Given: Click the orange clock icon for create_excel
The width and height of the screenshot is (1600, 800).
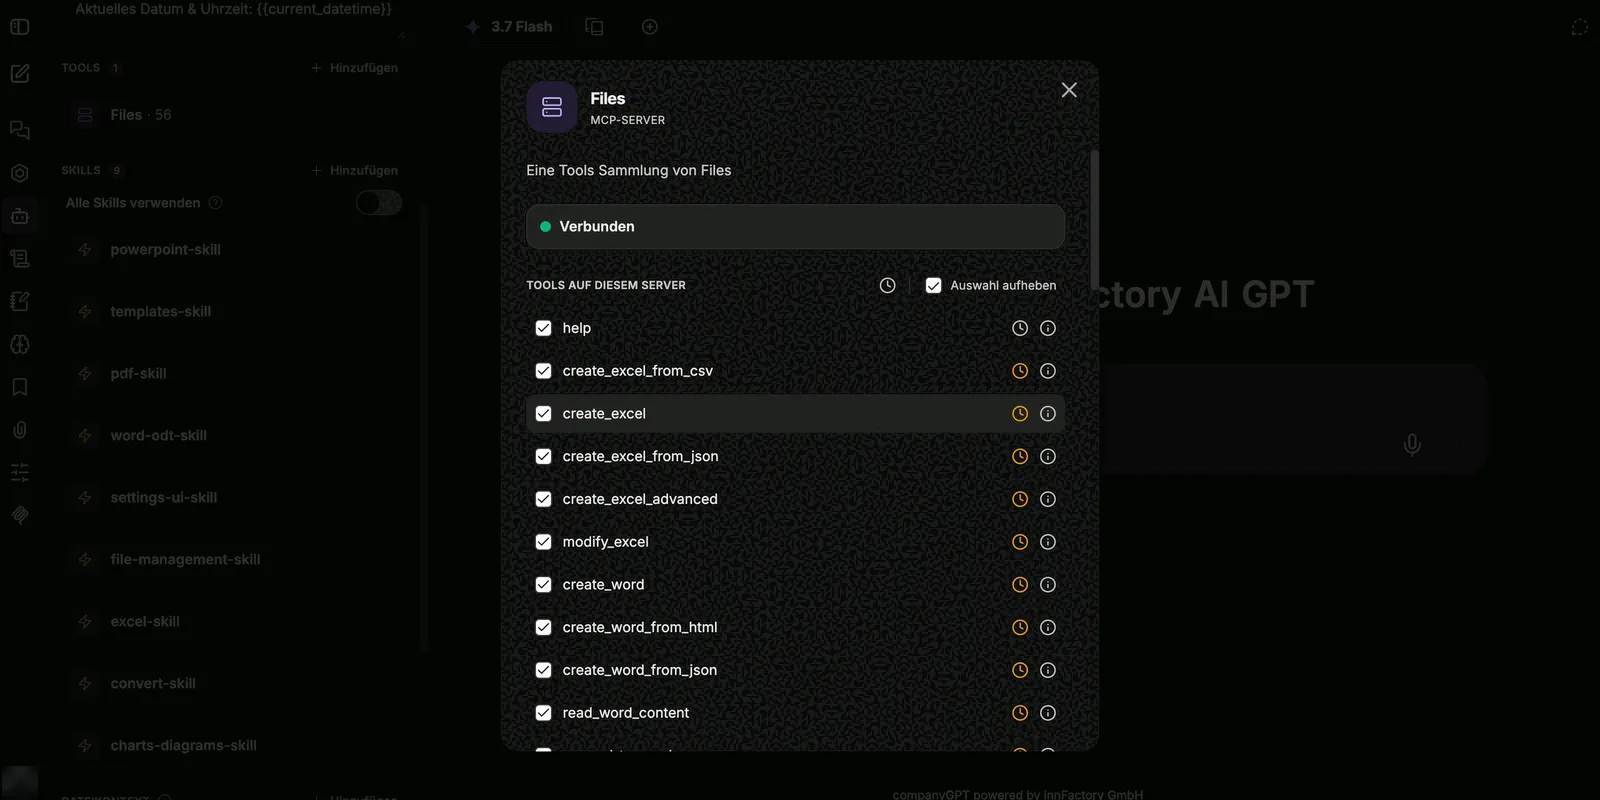Looking at the screenshot, I should point(1020,414).
